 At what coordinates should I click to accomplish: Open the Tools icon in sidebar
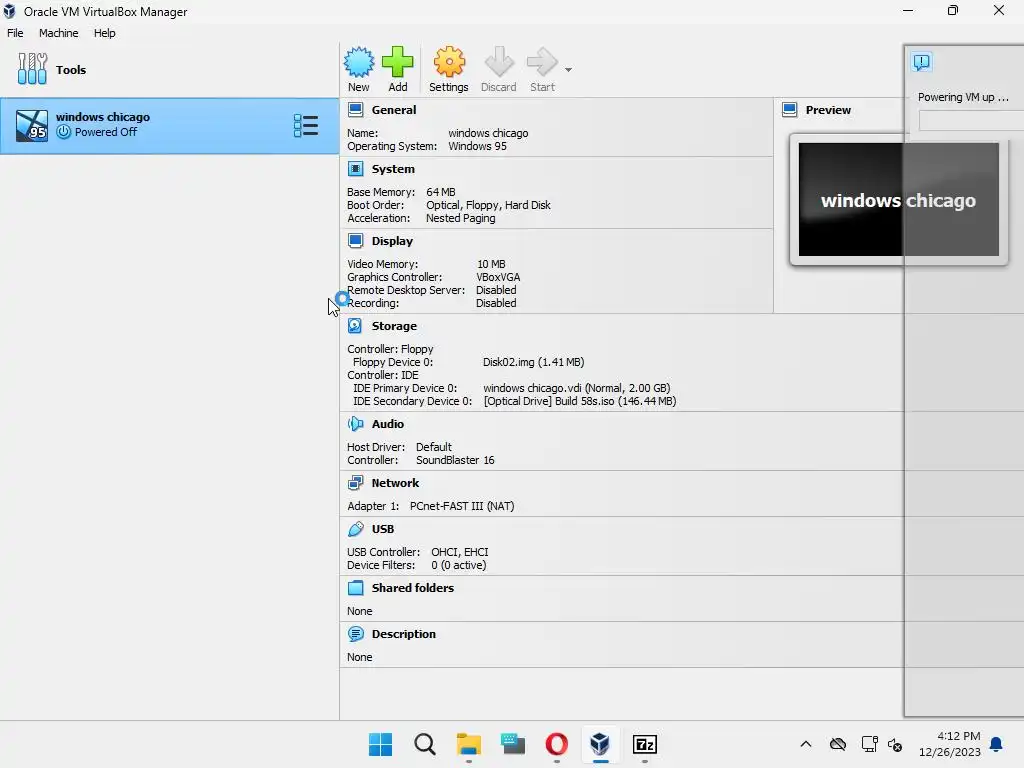coord(32,69)
